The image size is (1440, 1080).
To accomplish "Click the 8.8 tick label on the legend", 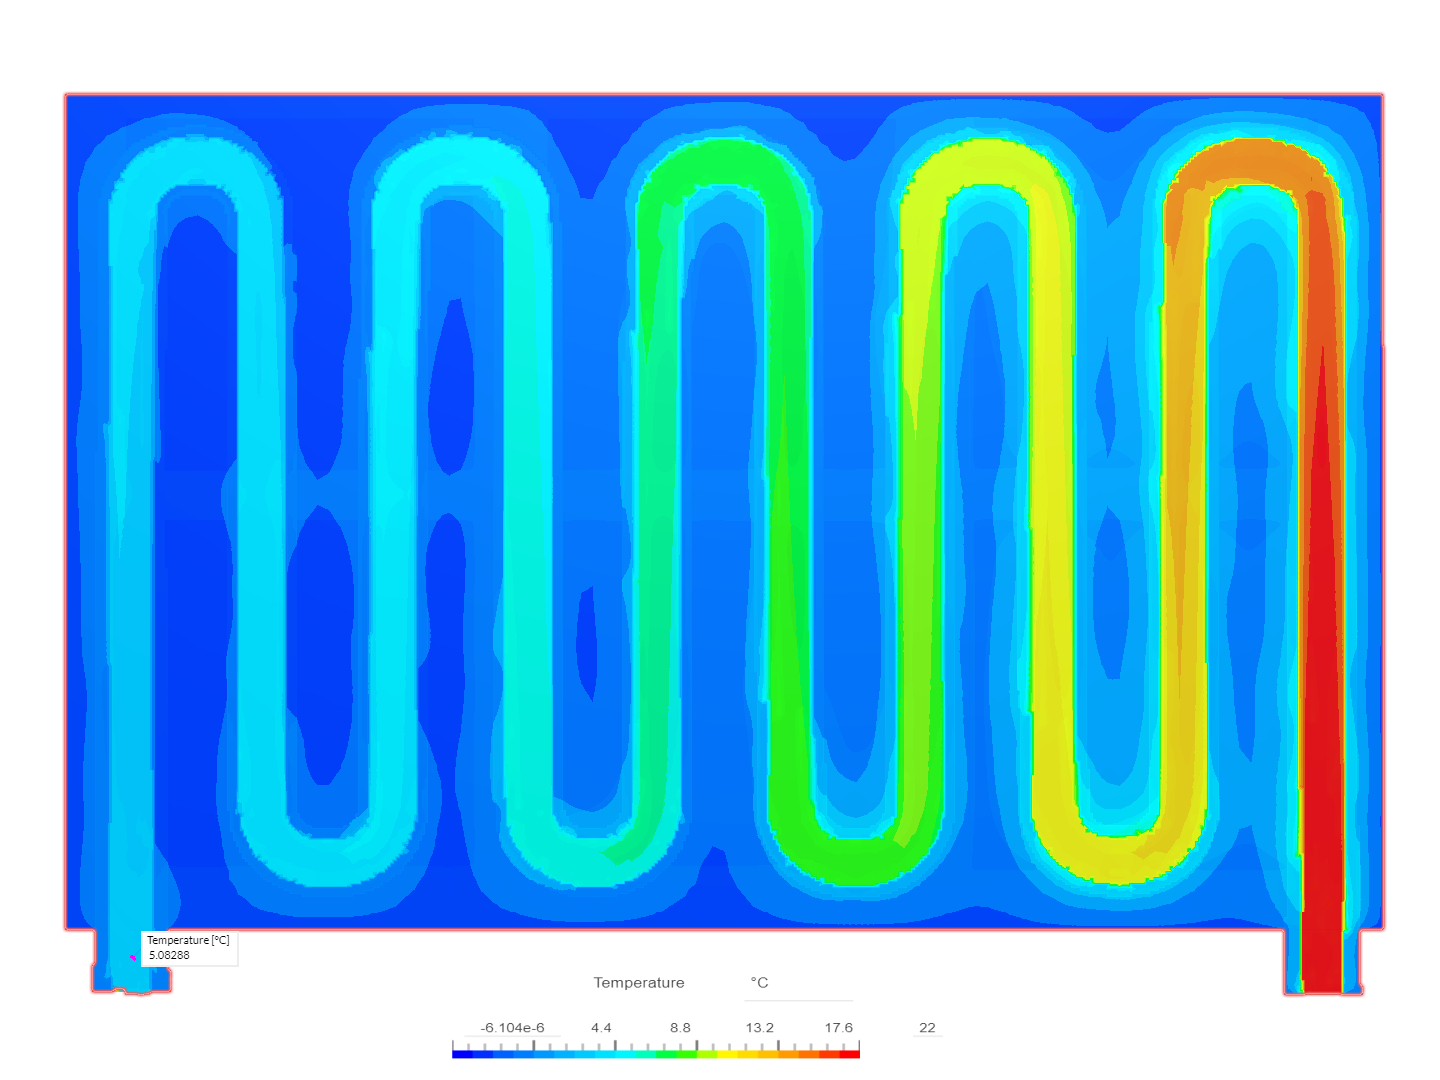I will click(680, 1027).
